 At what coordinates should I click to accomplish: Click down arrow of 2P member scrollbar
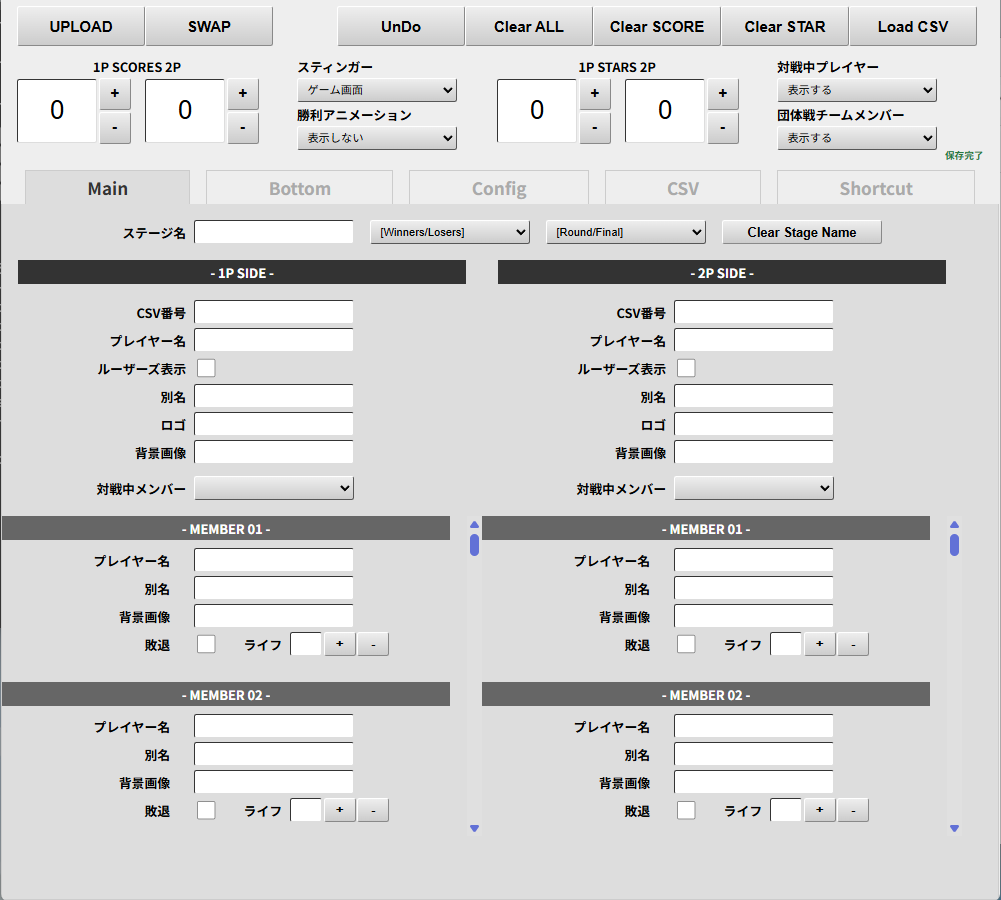coord(954,829)
